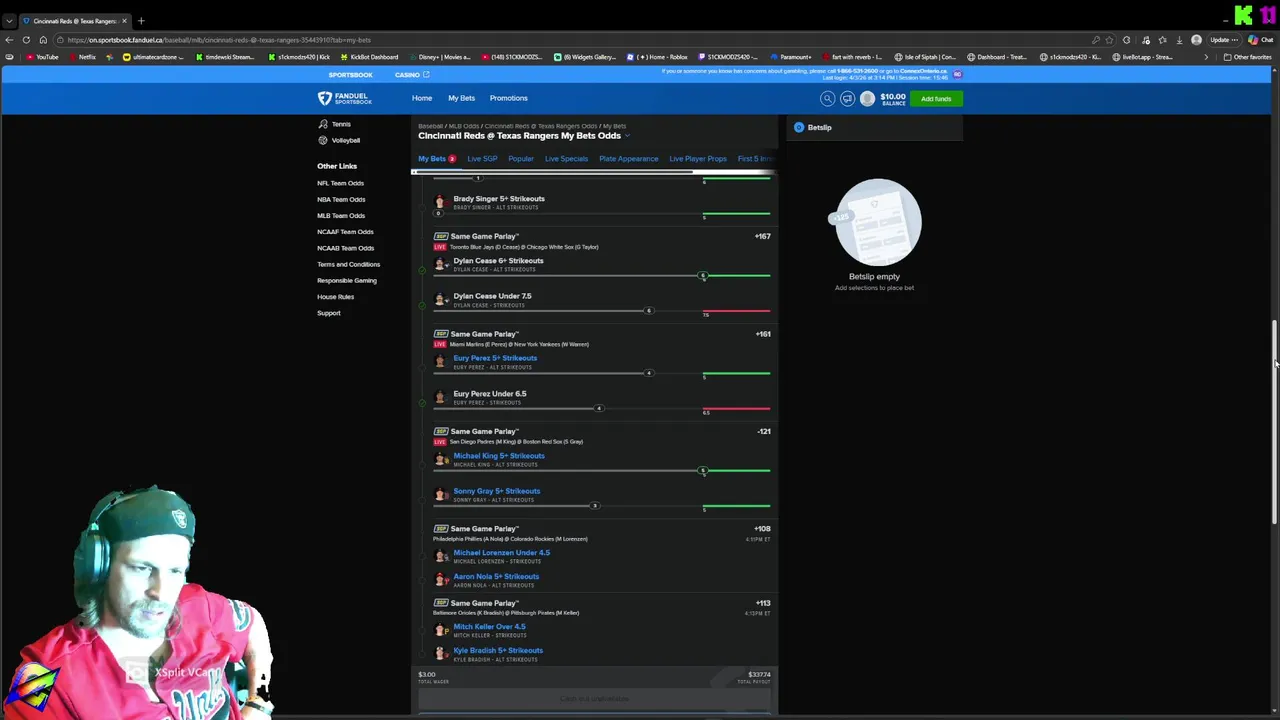The height and width of the screenshot is (720, 1280).
Task: Expand the matchup title dropdown chevron
Action: point(628,136)
